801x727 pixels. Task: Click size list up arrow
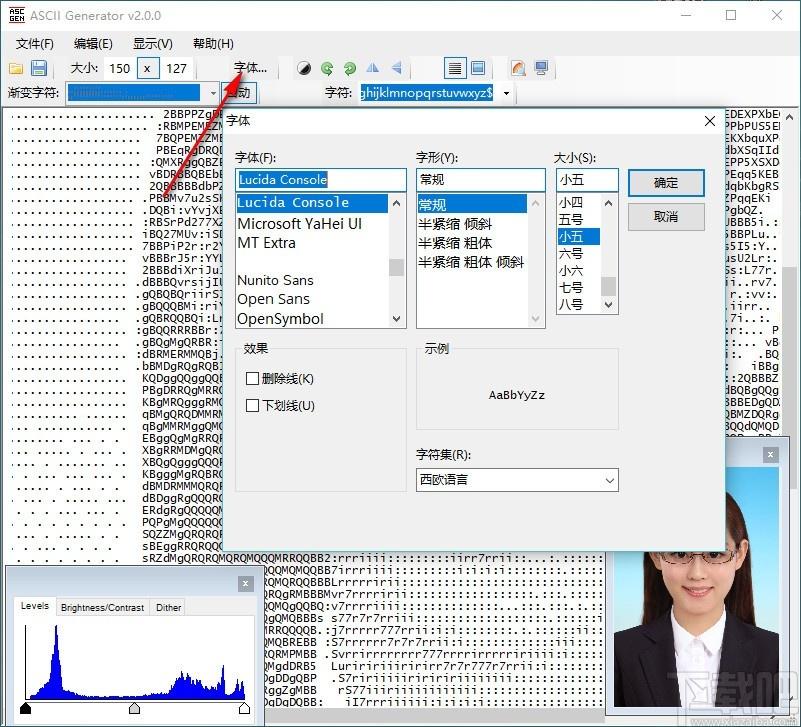click(608, 203)
